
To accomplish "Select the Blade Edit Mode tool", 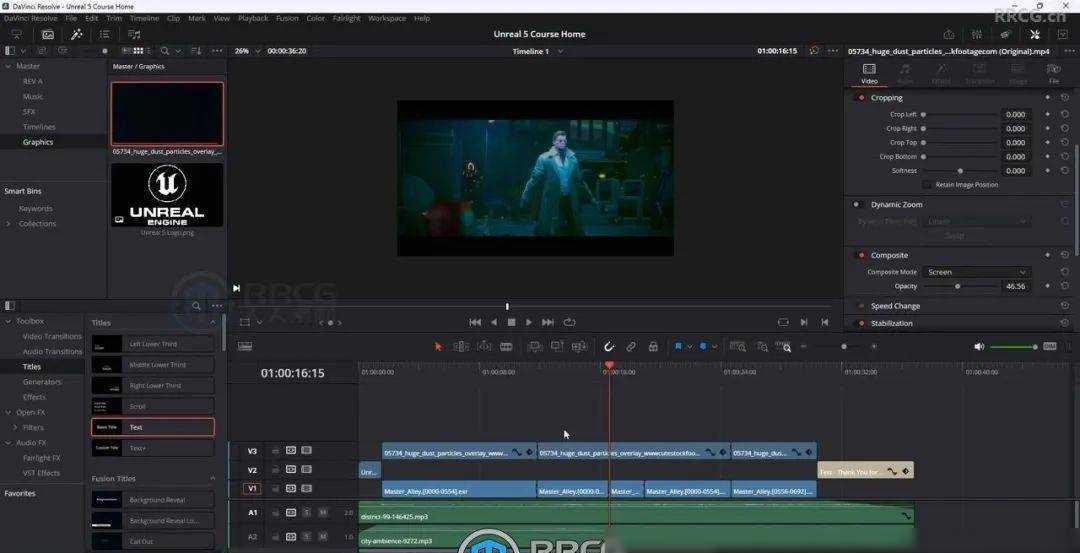I will click(x=506, y=346).
